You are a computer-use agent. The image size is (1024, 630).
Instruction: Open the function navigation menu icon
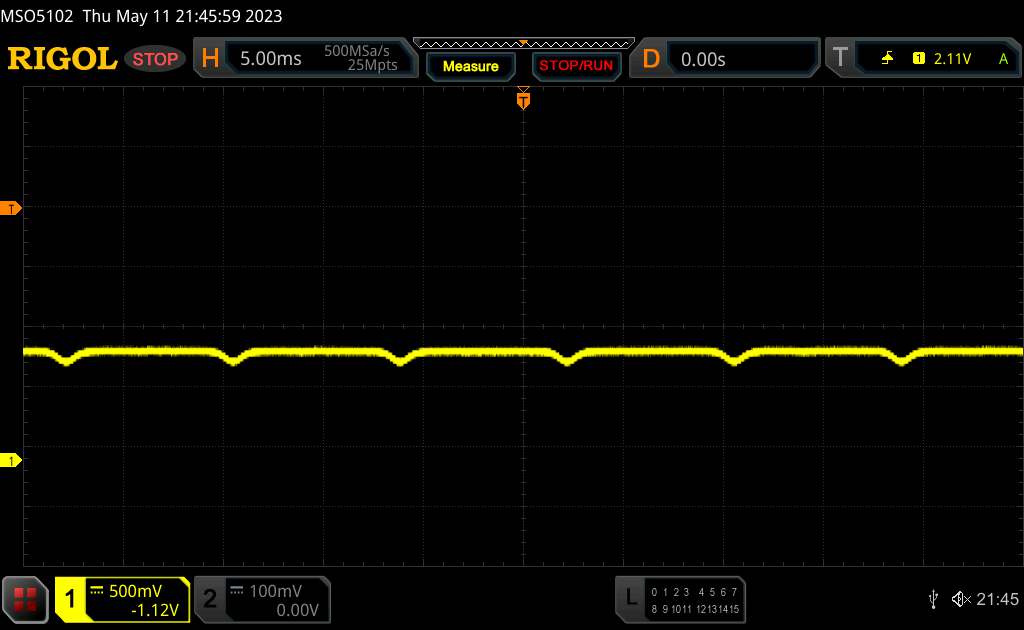[26, 598]
